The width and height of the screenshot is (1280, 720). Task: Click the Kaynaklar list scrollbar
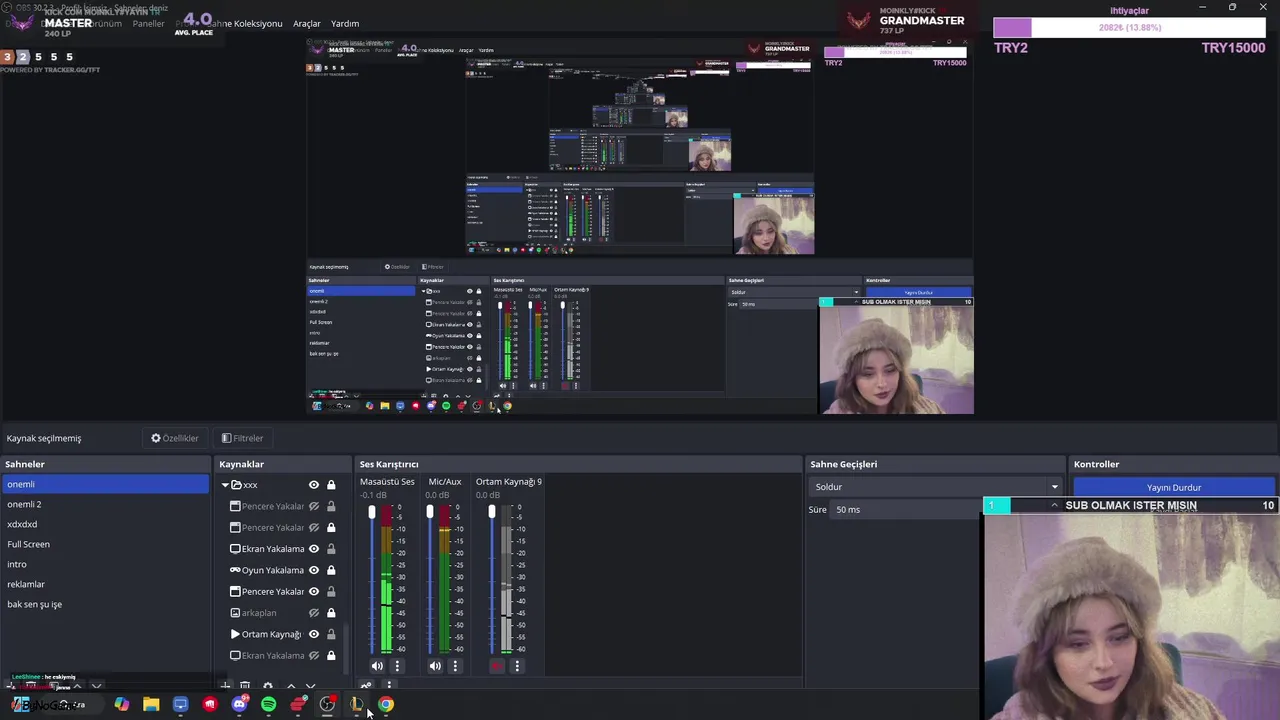click(346, 649)
